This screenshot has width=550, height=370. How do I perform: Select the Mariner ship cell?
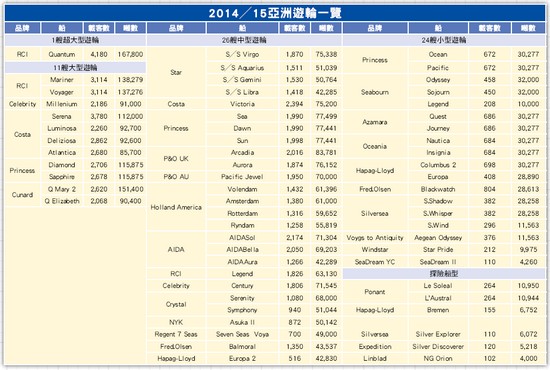(62, 80)
